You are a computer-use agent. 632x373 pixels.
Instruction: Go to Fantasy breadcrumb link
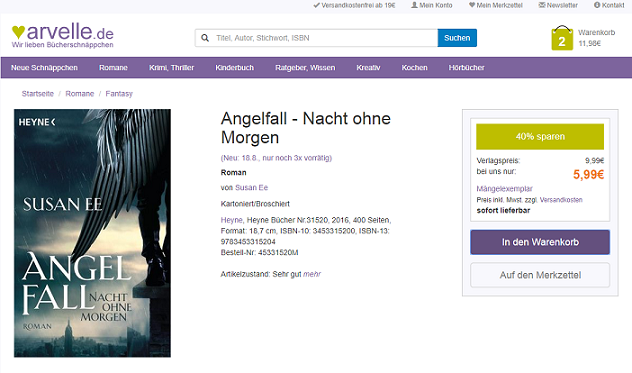[119, 94]
